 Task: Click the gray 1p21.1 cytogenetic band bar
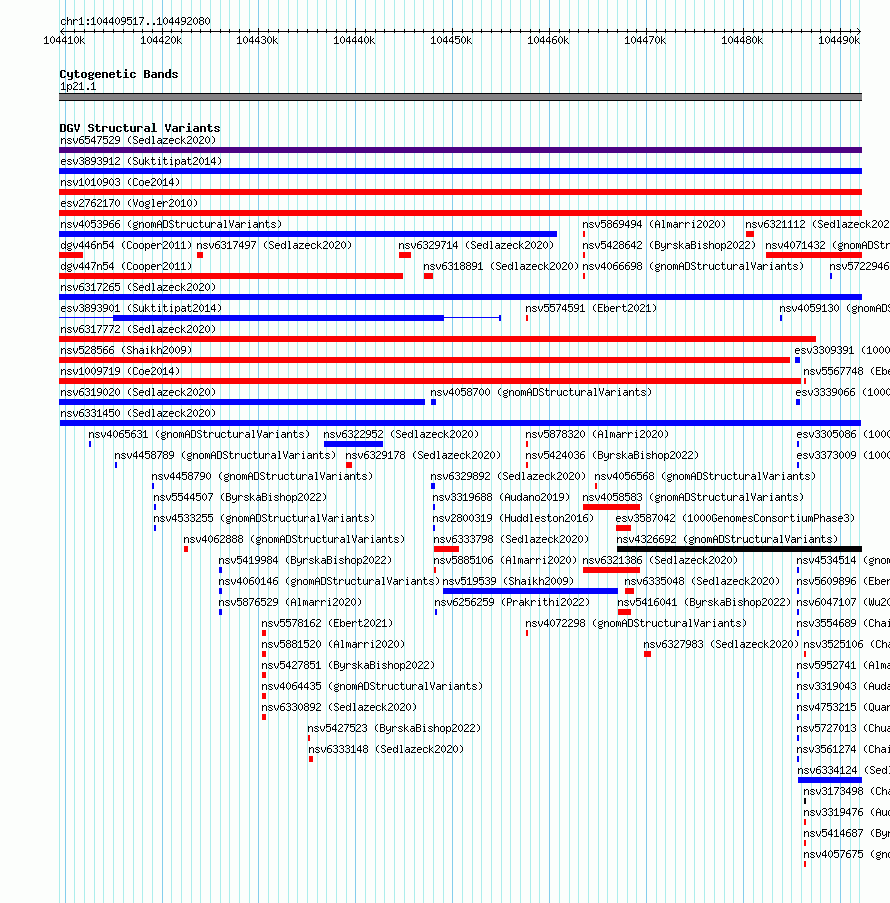coord(460,97)
